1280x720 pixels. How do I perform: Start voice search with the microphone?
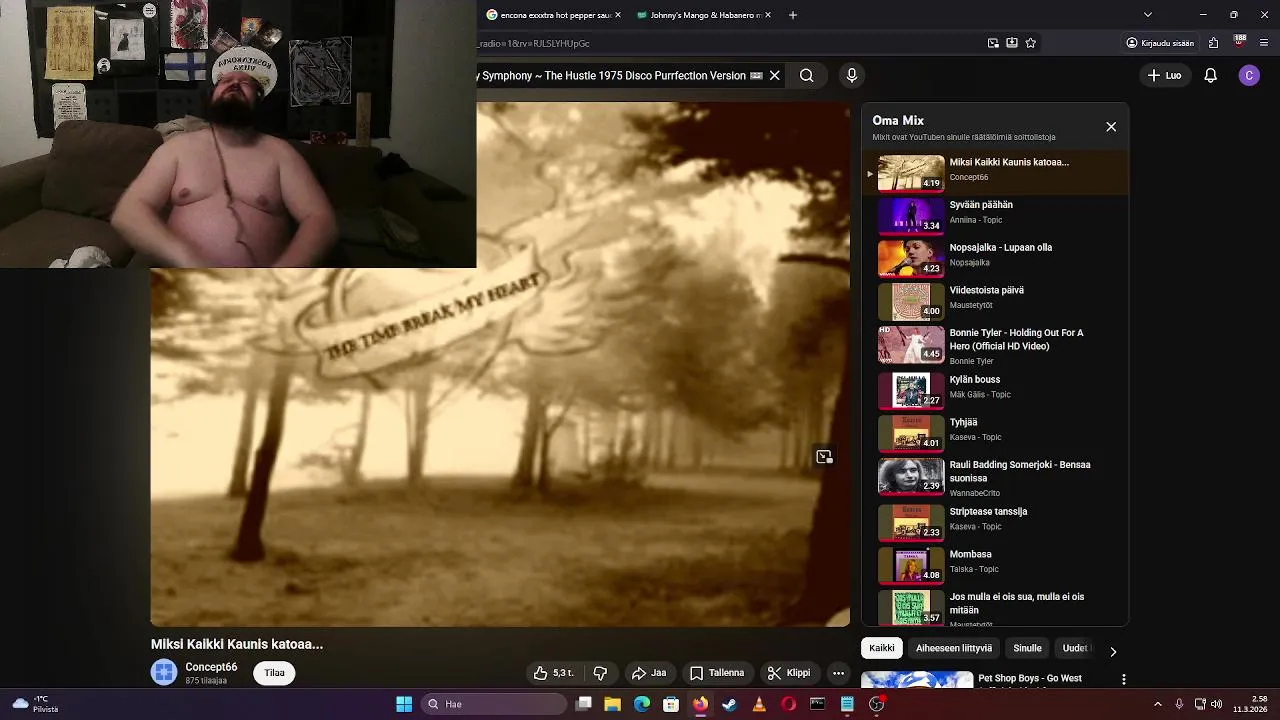(852, 75)
